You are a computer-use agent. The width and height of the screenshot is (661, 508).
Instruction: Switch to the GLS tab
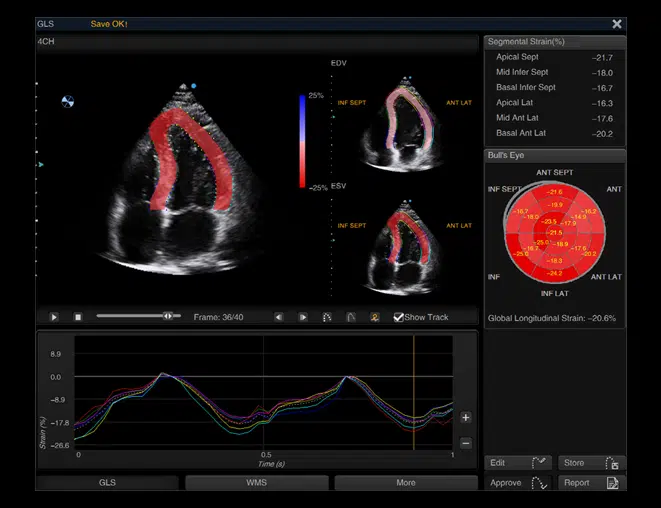(107, 483)
